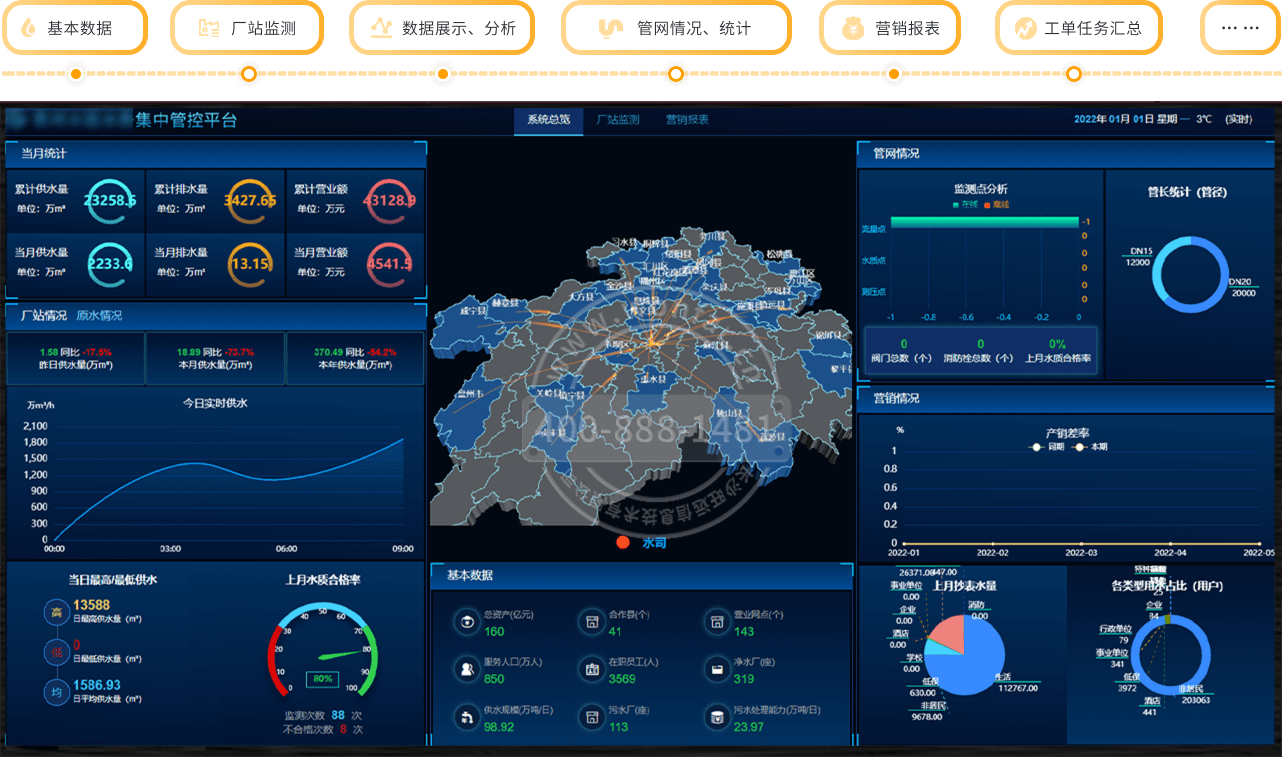Click the more (……) button at top
Screen dimensions: 1282x757
click(1238, 28)
